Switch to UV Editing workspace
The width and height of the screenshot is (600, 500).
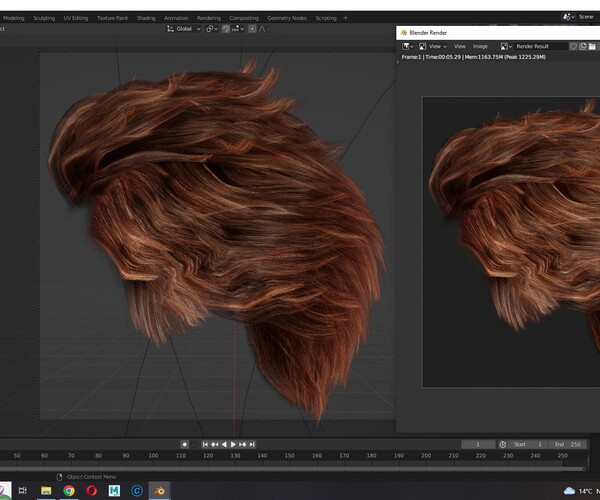(76, 18)
